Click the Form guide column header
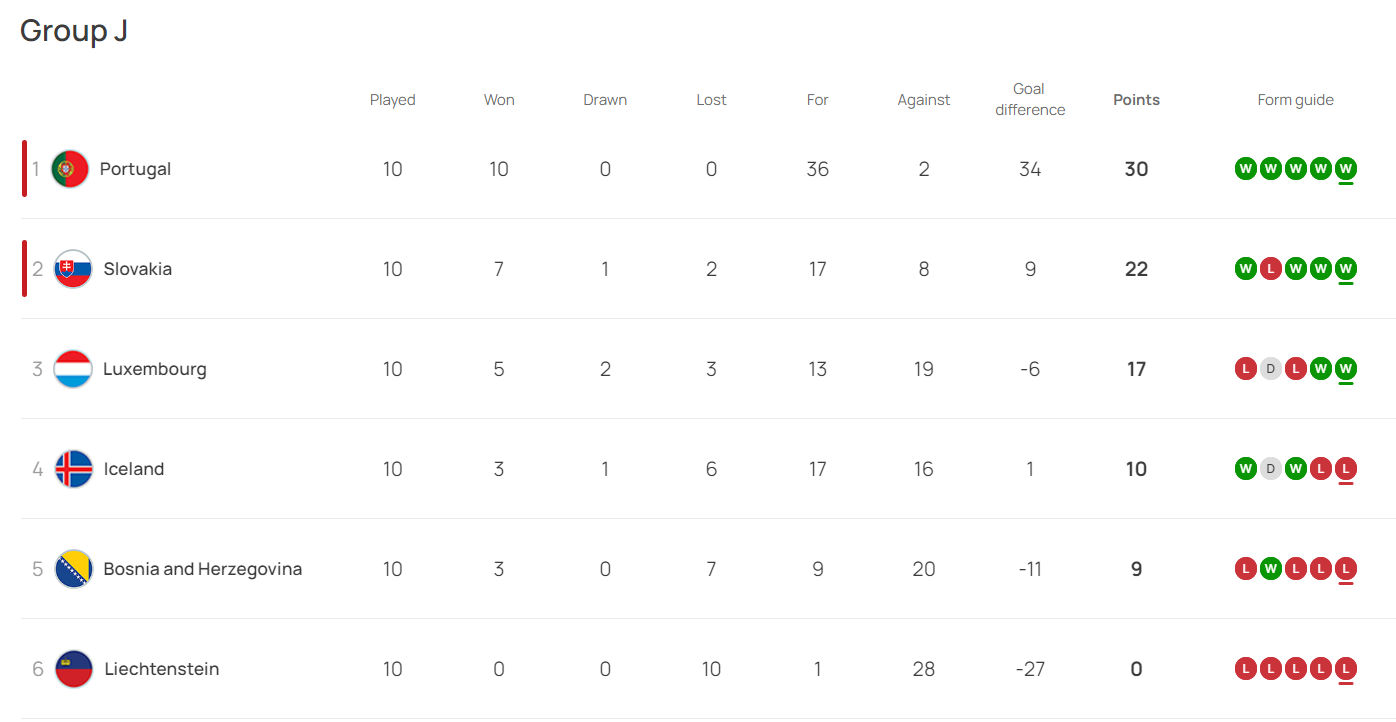The image size is (1396, 722). [1296, 100]
